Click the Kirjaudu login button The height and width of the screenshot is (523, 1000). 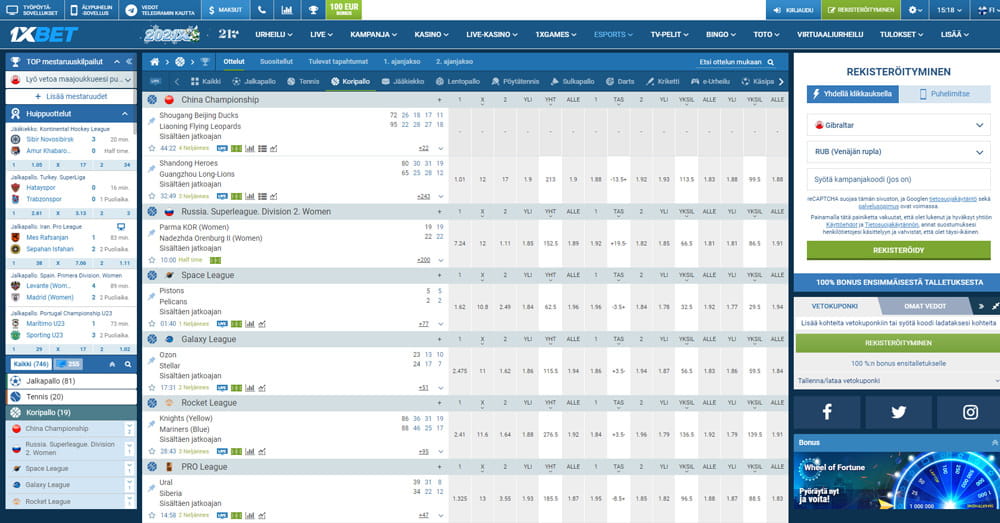coord(793,10)
